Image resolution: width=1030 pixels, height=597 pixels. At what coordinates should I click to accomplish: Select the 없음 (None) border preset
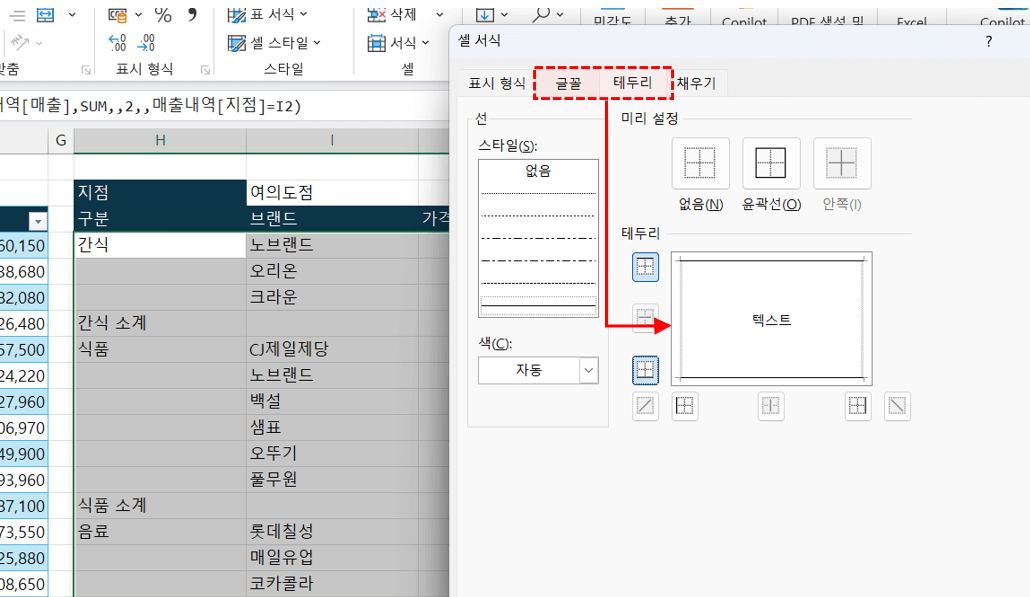(701, 163)
